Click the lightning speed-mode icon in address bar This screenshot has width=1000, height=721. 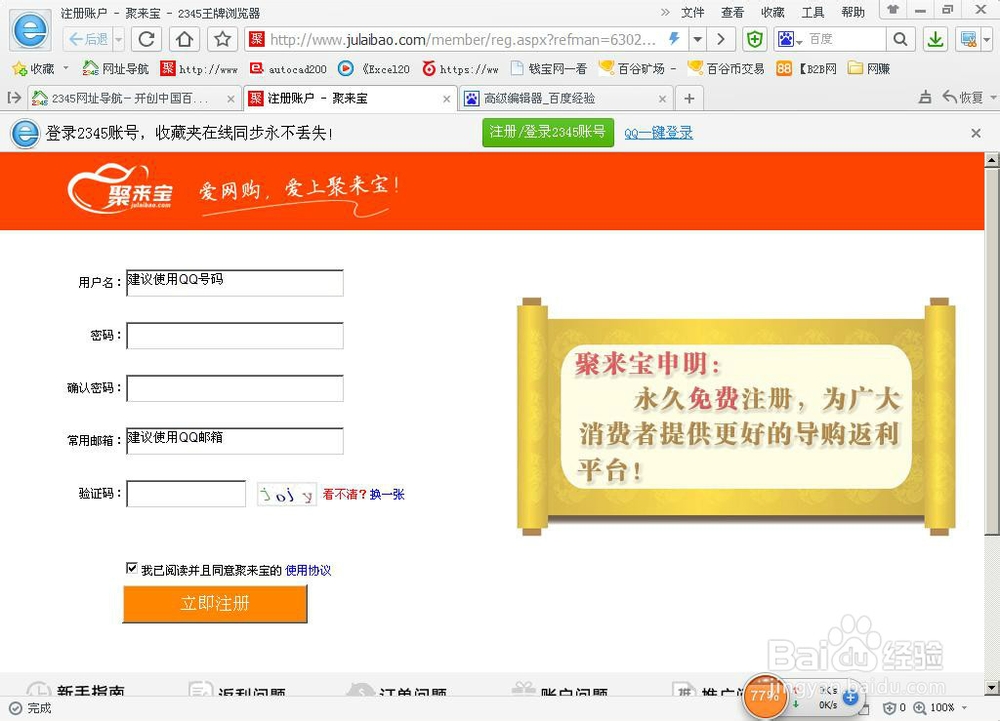pyautogui.click(x=673, y=39)
